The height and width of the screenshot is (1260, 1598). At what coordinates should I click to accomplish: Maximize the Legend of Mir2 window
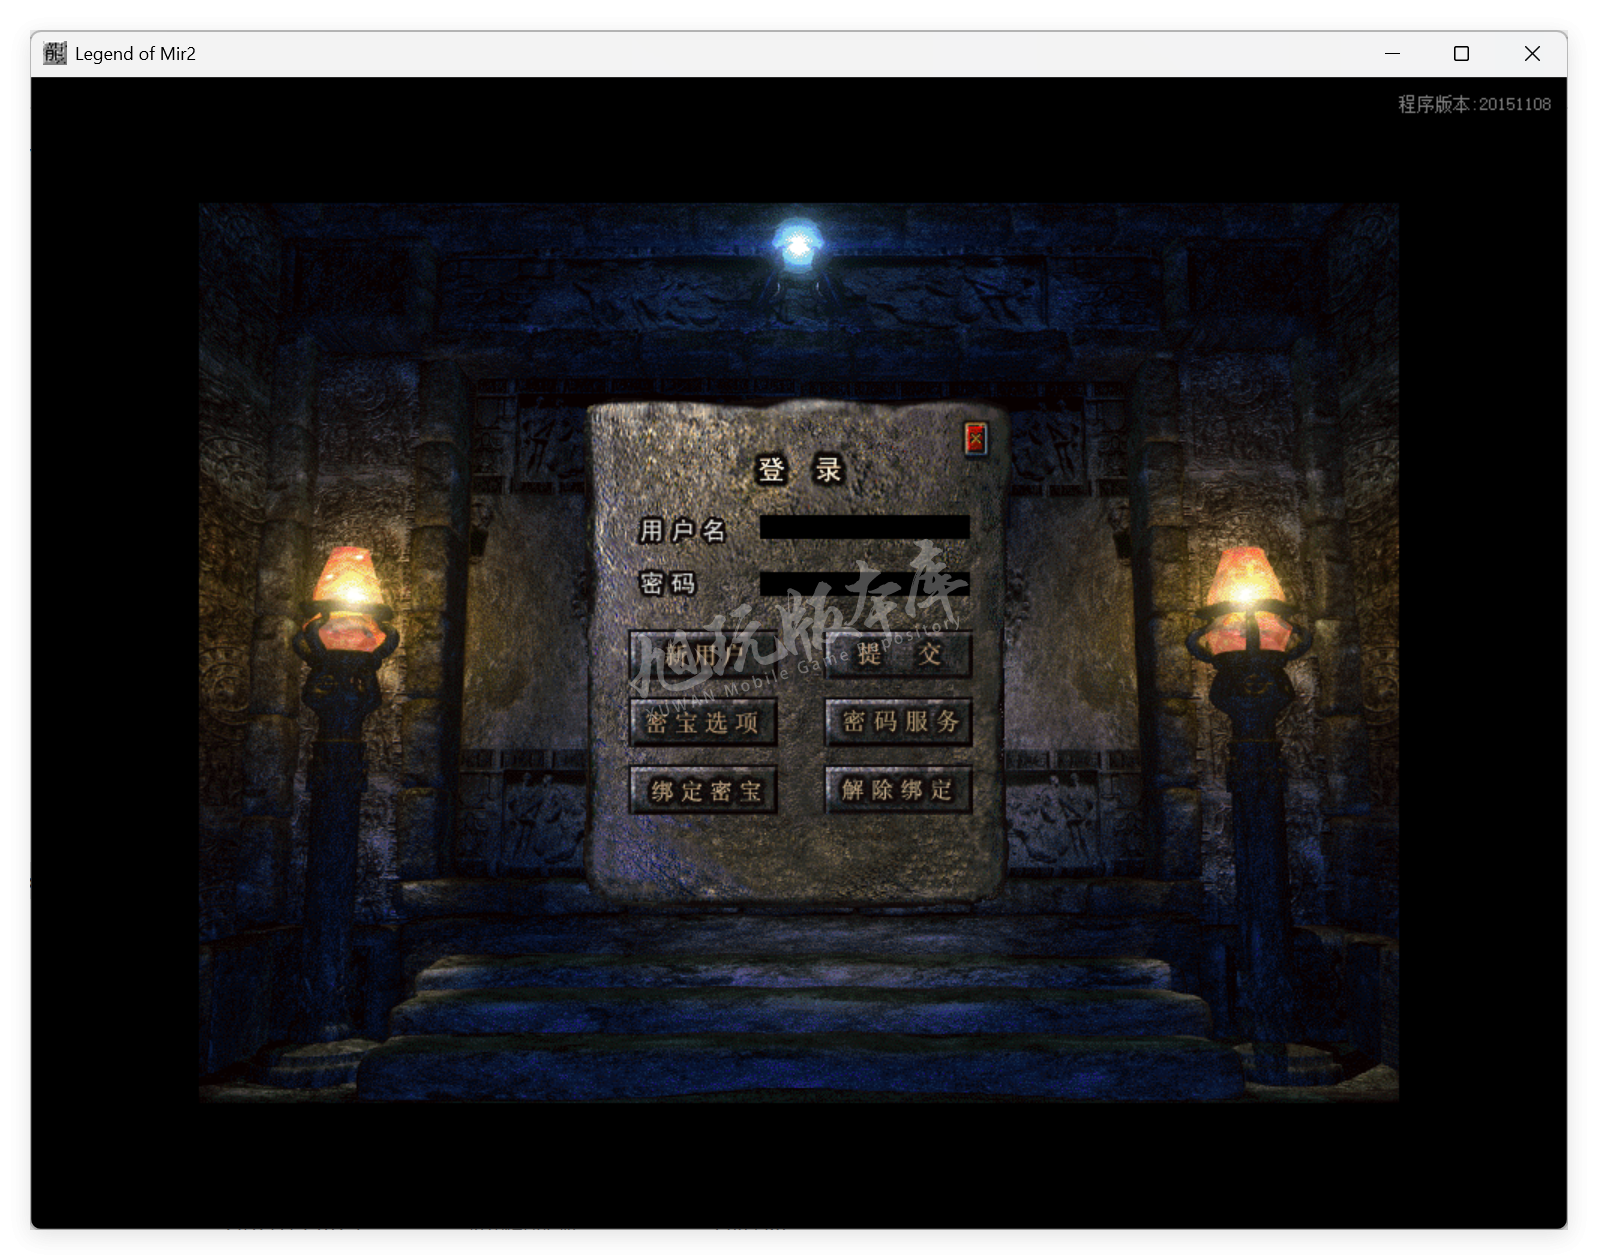click(x=1461, y=53)
